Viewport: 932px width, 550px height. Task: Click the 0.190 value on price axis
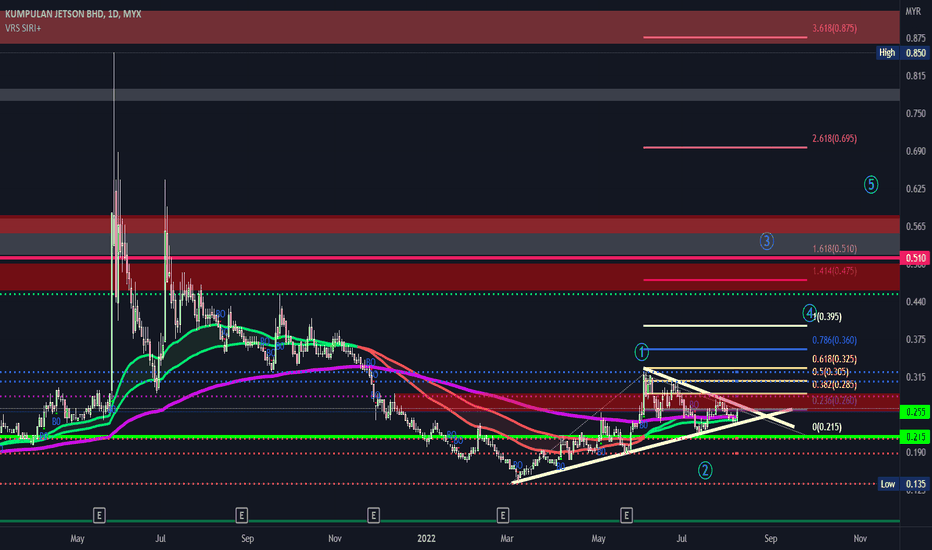915,452
